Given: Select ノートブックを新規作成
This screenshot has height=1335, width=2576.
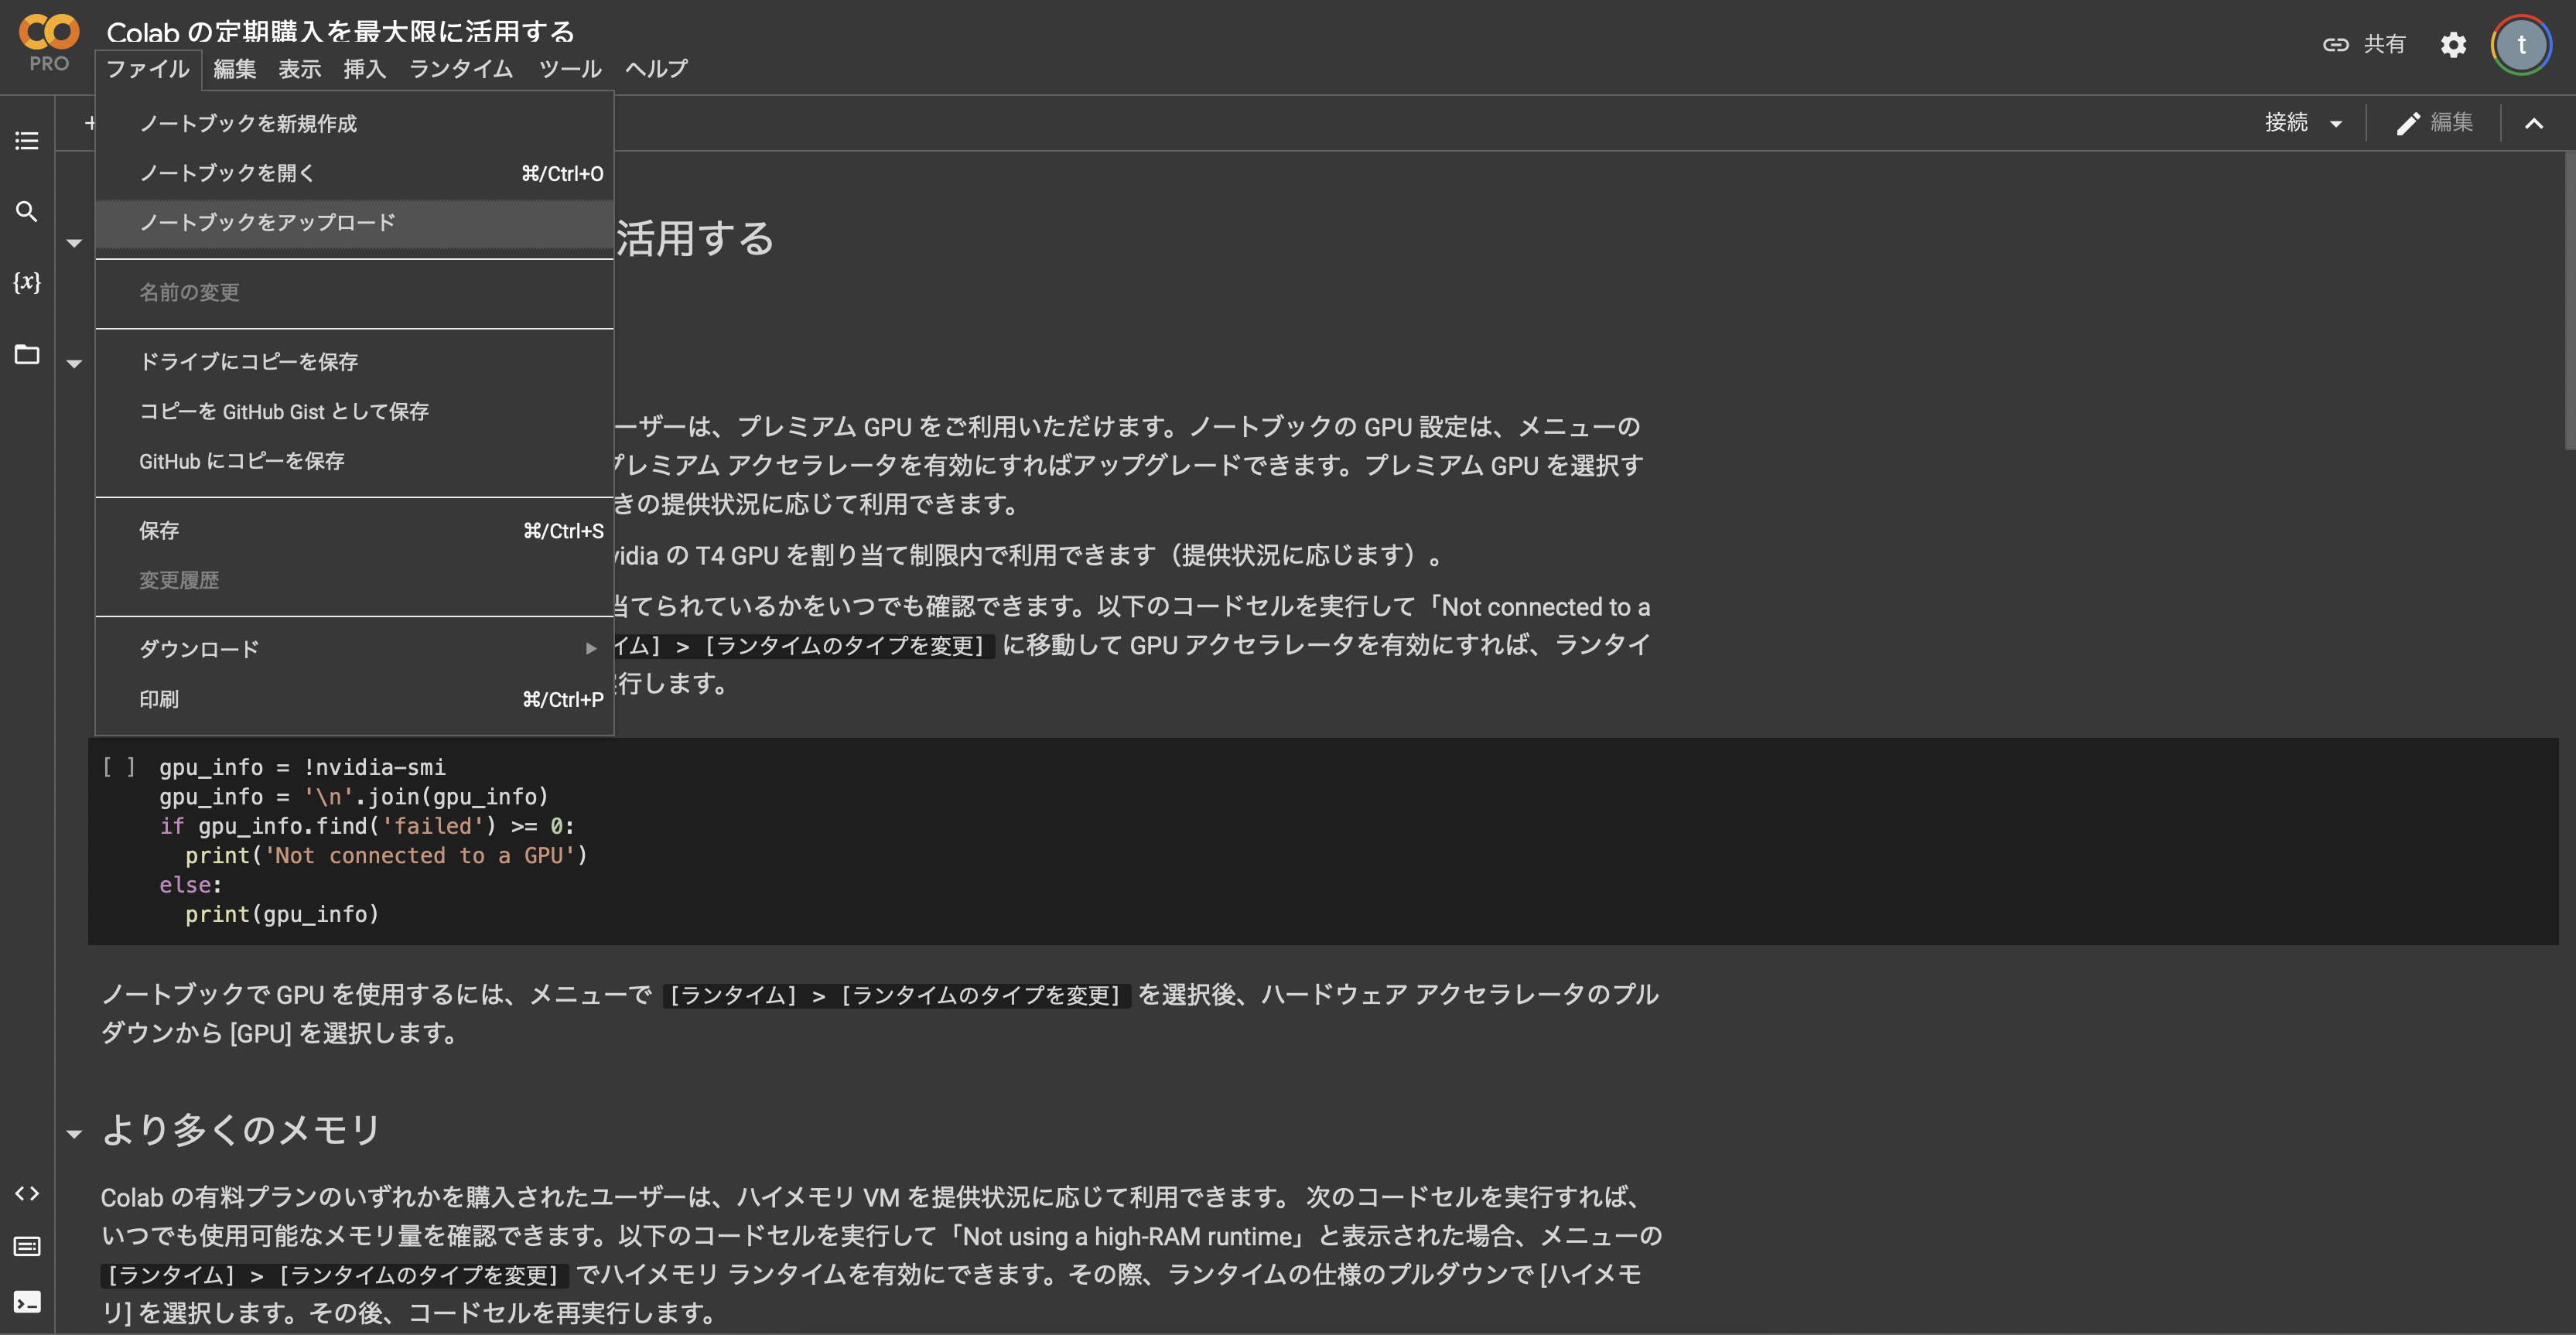Looking at the screenshot, I should click(355, 123).
